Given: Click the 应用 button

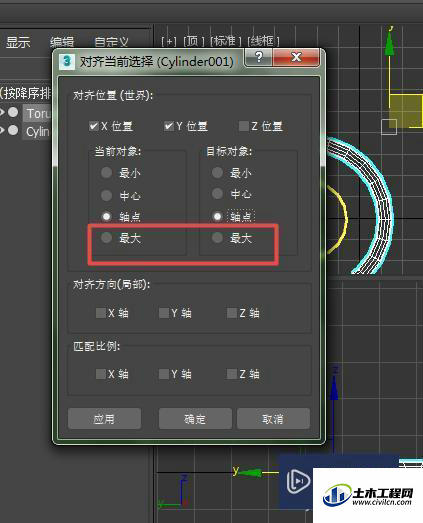Looking at the screenshot, I should [104, 419].
